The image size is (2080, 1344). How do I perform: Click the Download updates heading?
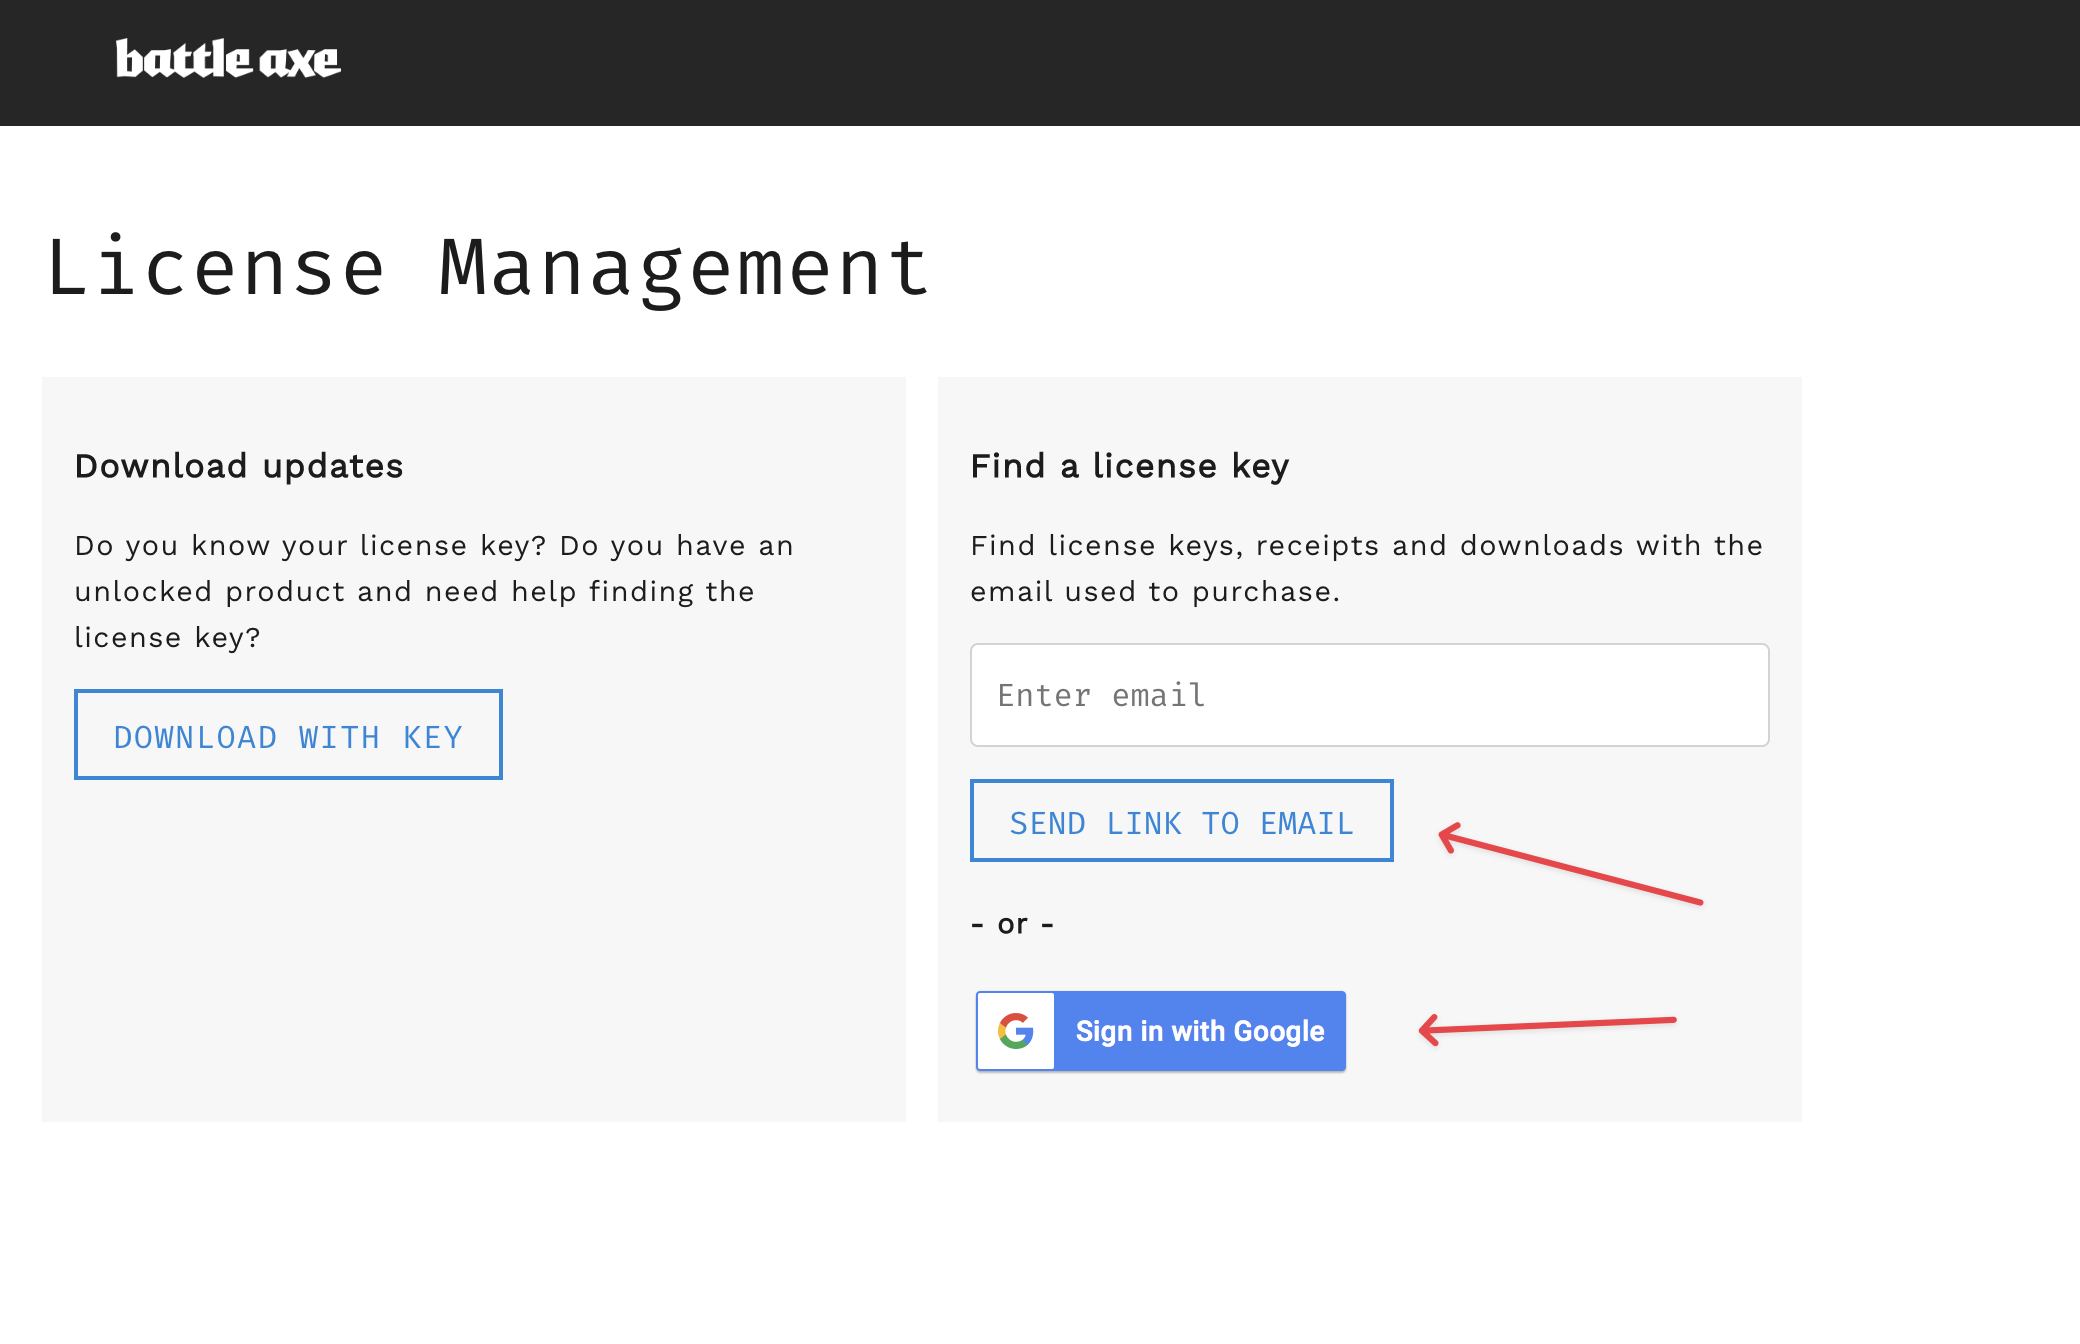tap(239, 466)
